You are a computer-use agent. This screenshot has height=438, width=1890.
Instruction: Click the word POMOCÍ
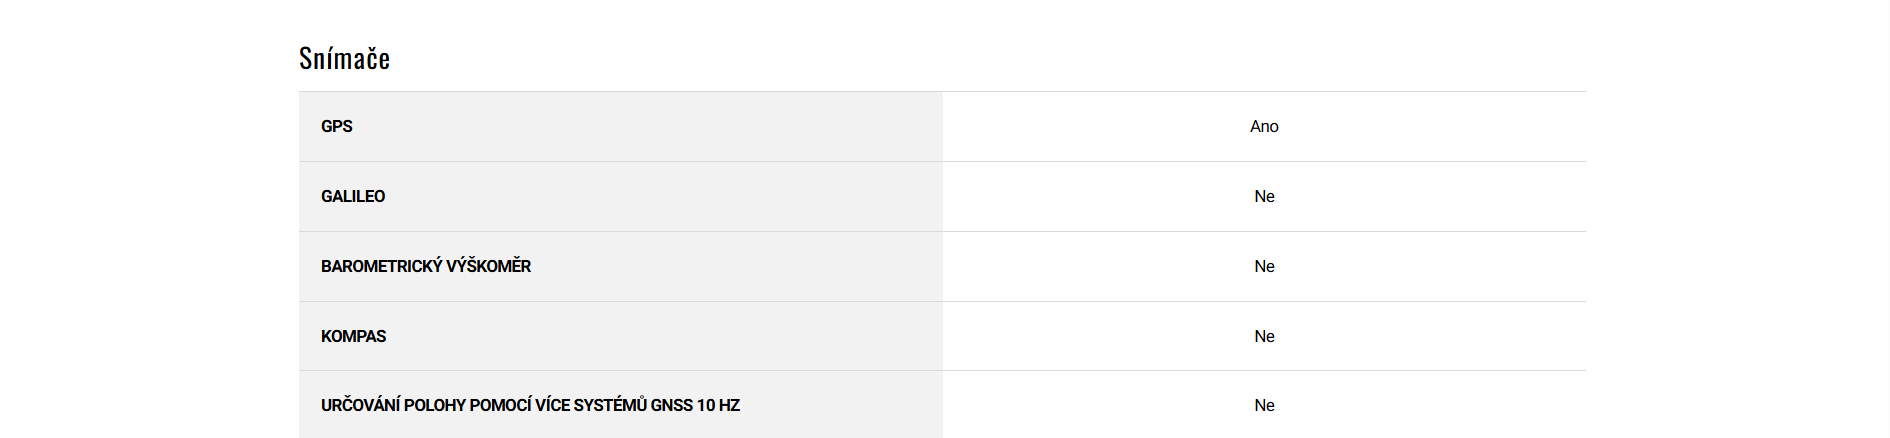(500, 406)
